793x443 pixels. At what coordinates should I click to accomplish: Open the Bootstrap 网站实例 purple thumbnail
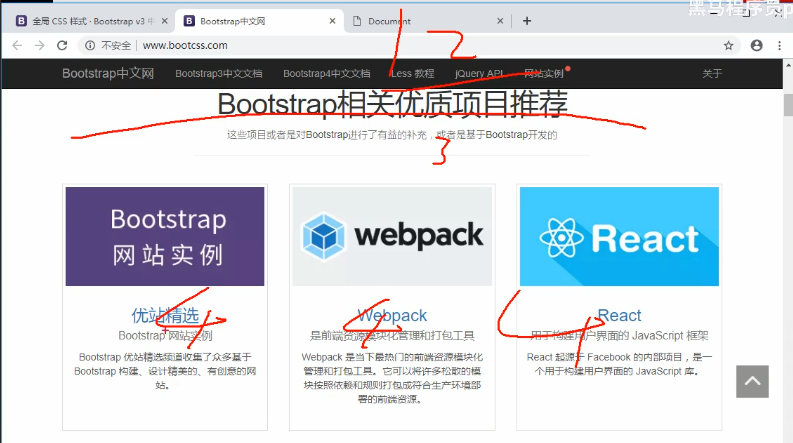click(165, 236)
